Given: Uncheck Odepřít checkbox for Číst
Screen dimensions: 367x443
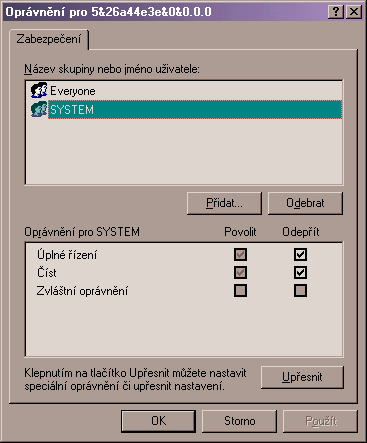Looking at the screenshot, I should 300,273.
